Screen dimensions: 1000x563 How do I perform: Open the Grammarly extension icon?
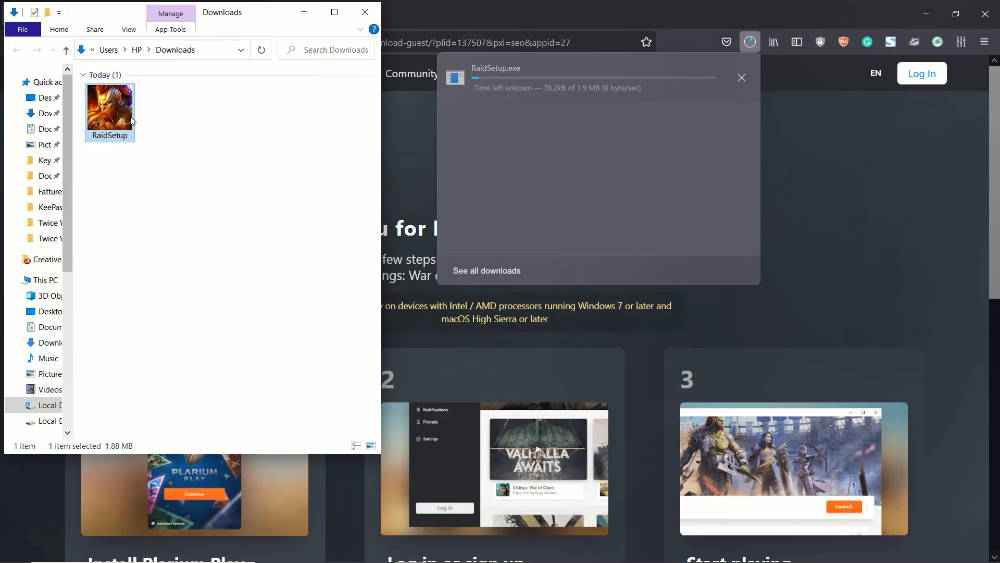click(867, 42)
